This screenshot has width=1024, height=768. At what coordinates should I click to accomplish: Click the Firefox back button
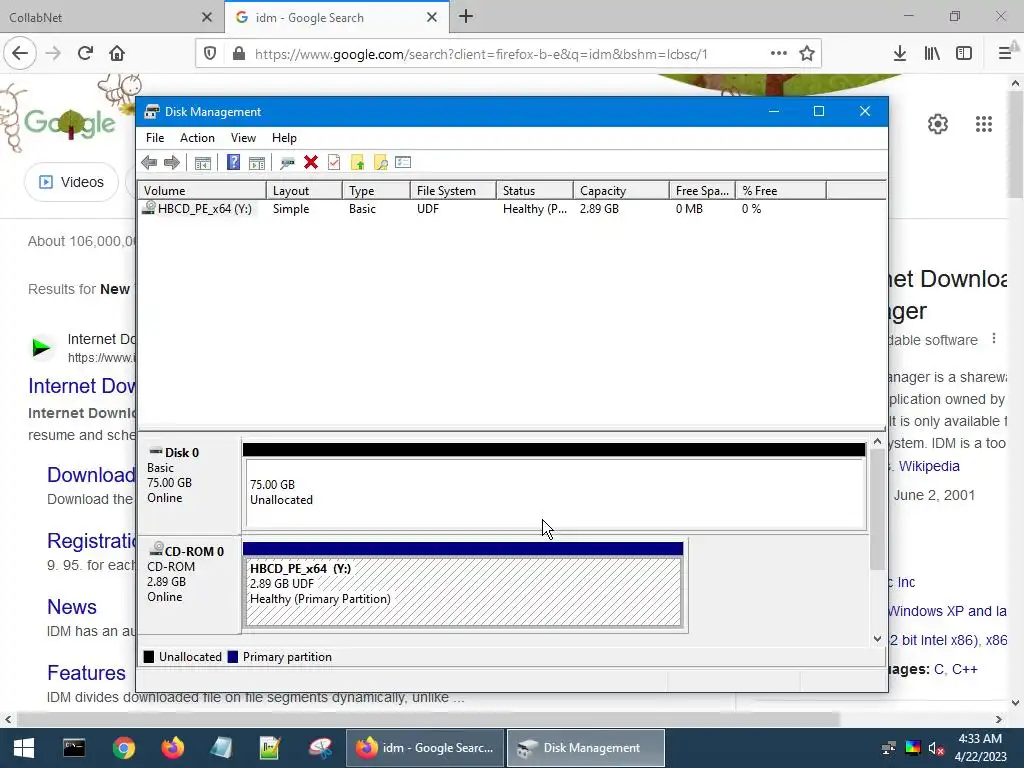pos(20,53)
